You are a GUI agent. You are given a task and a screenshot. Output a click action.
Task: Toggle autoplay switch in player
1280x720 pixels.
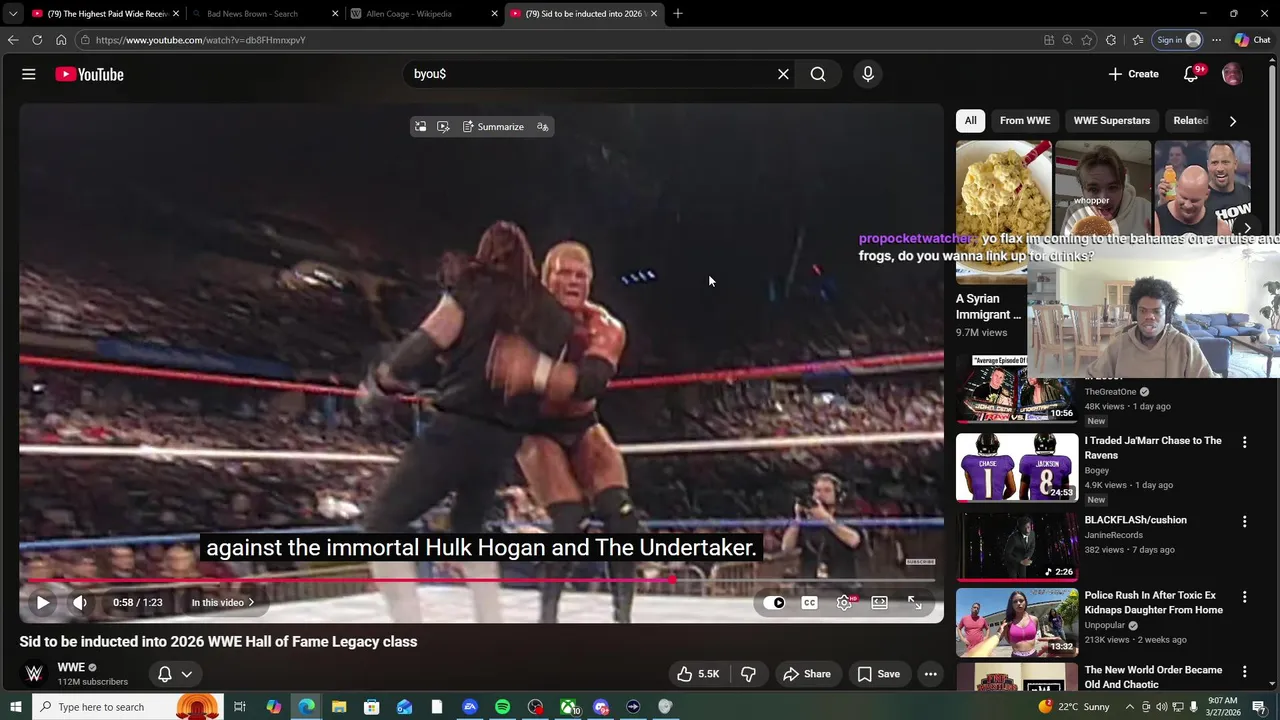(x=775, y=602)
